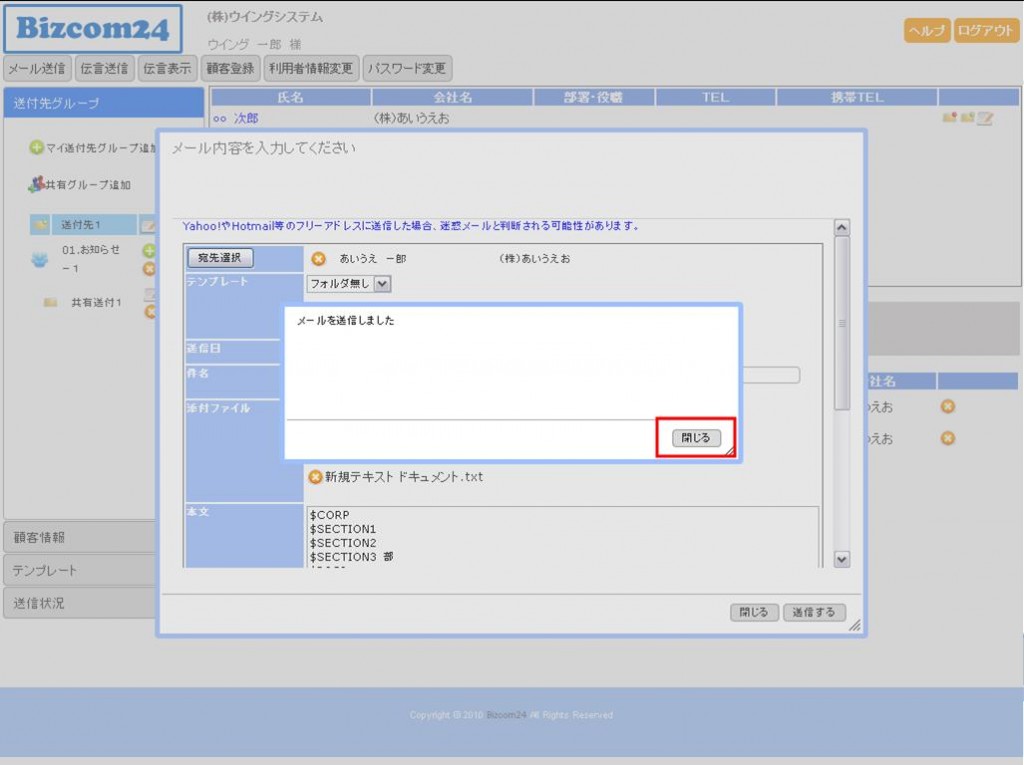Viewport: 1024px width, 765px height.
Task: Expand the テンプレート sidebar section
Action: pyautogui.click(x=80, y=570)
